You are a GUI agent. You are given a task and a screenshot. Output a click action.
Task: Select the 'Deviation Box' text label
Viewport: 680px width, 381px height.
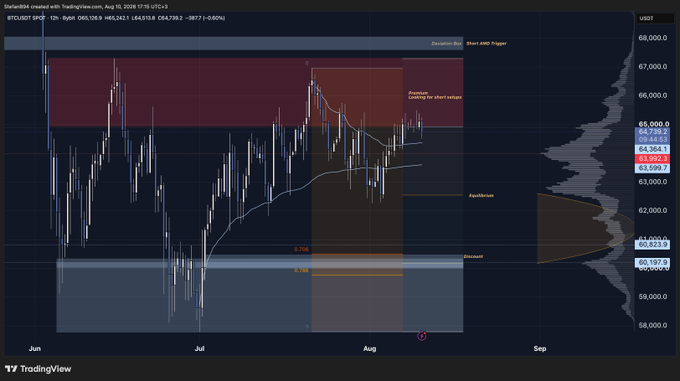click(x=446, y=44)
